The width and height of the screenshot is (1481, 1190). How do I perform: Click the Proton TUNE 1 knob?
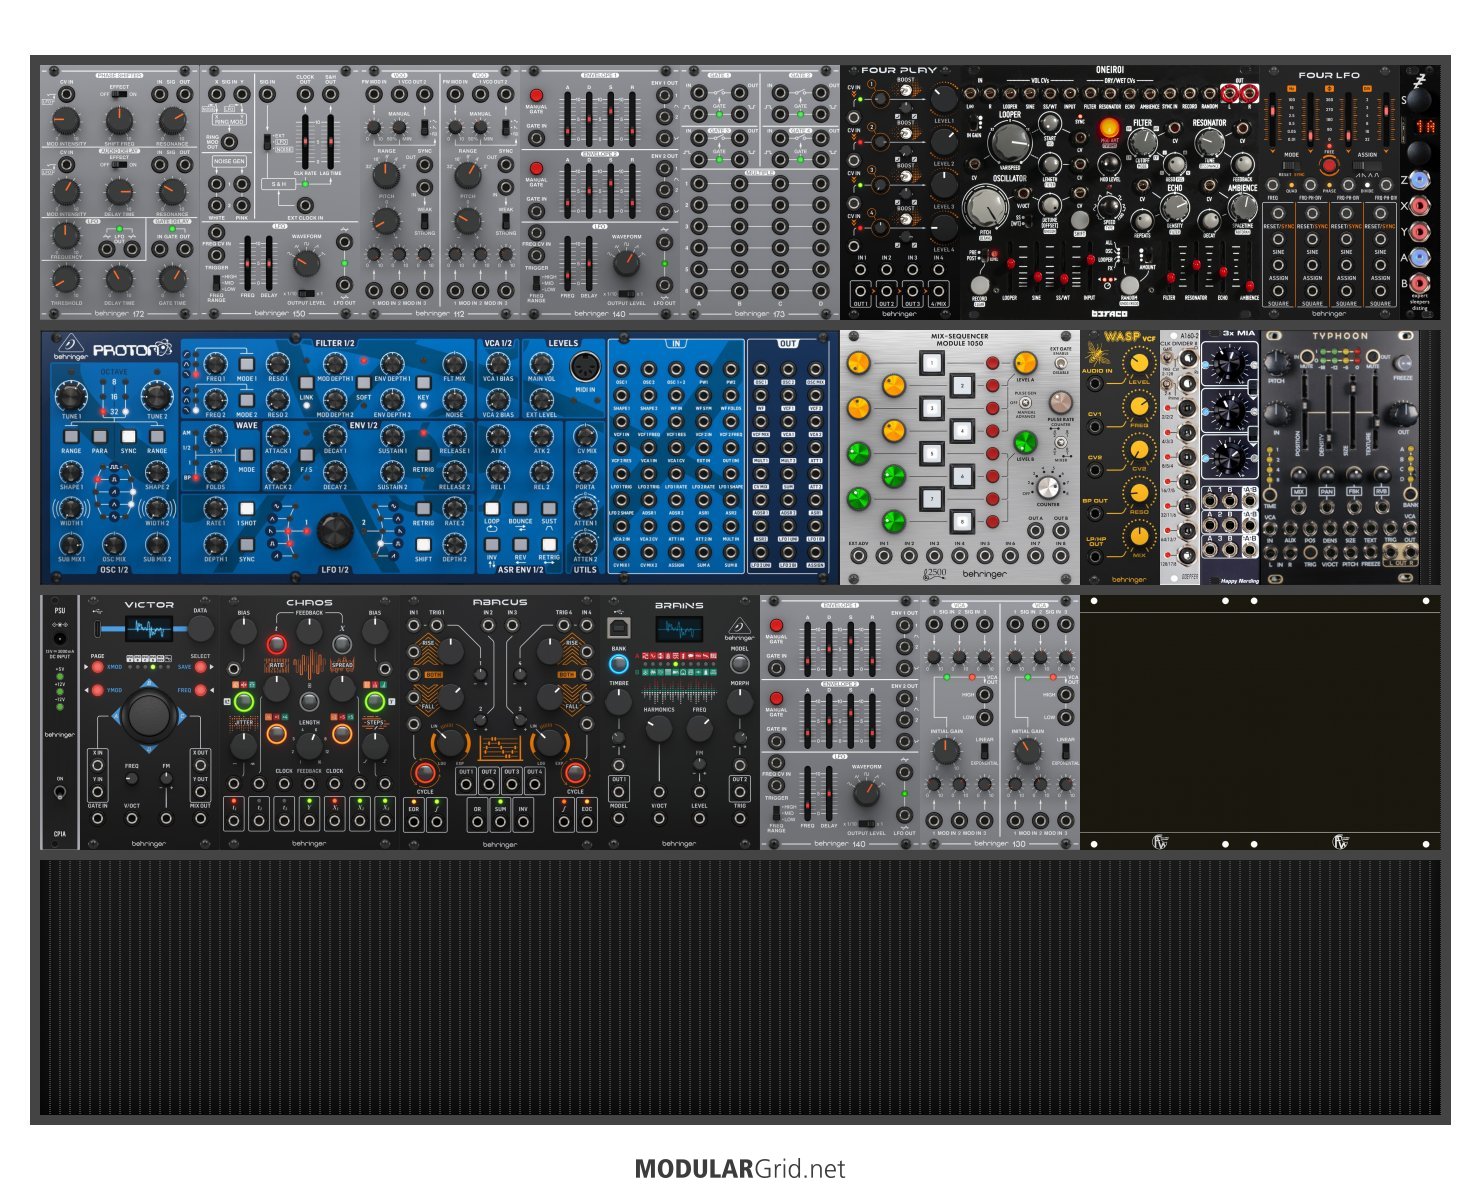71,396
